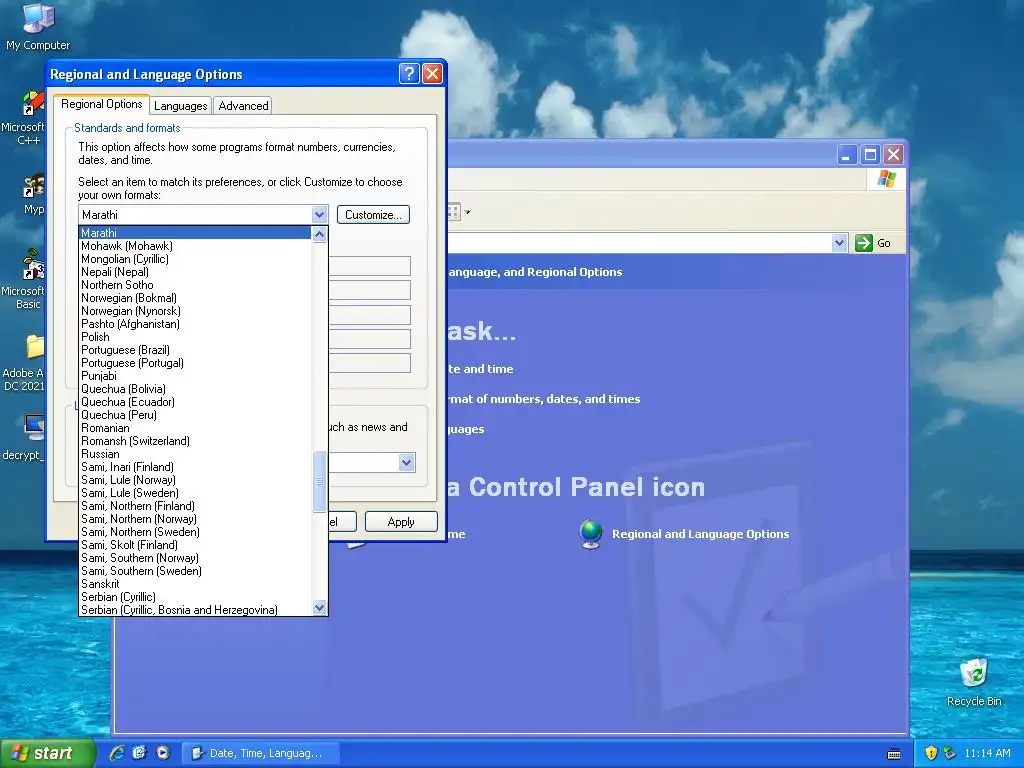Select Sami, Lule (Sweden) option
The height and width of the screenshot is (768, 1024).
(x=195, y=493)
